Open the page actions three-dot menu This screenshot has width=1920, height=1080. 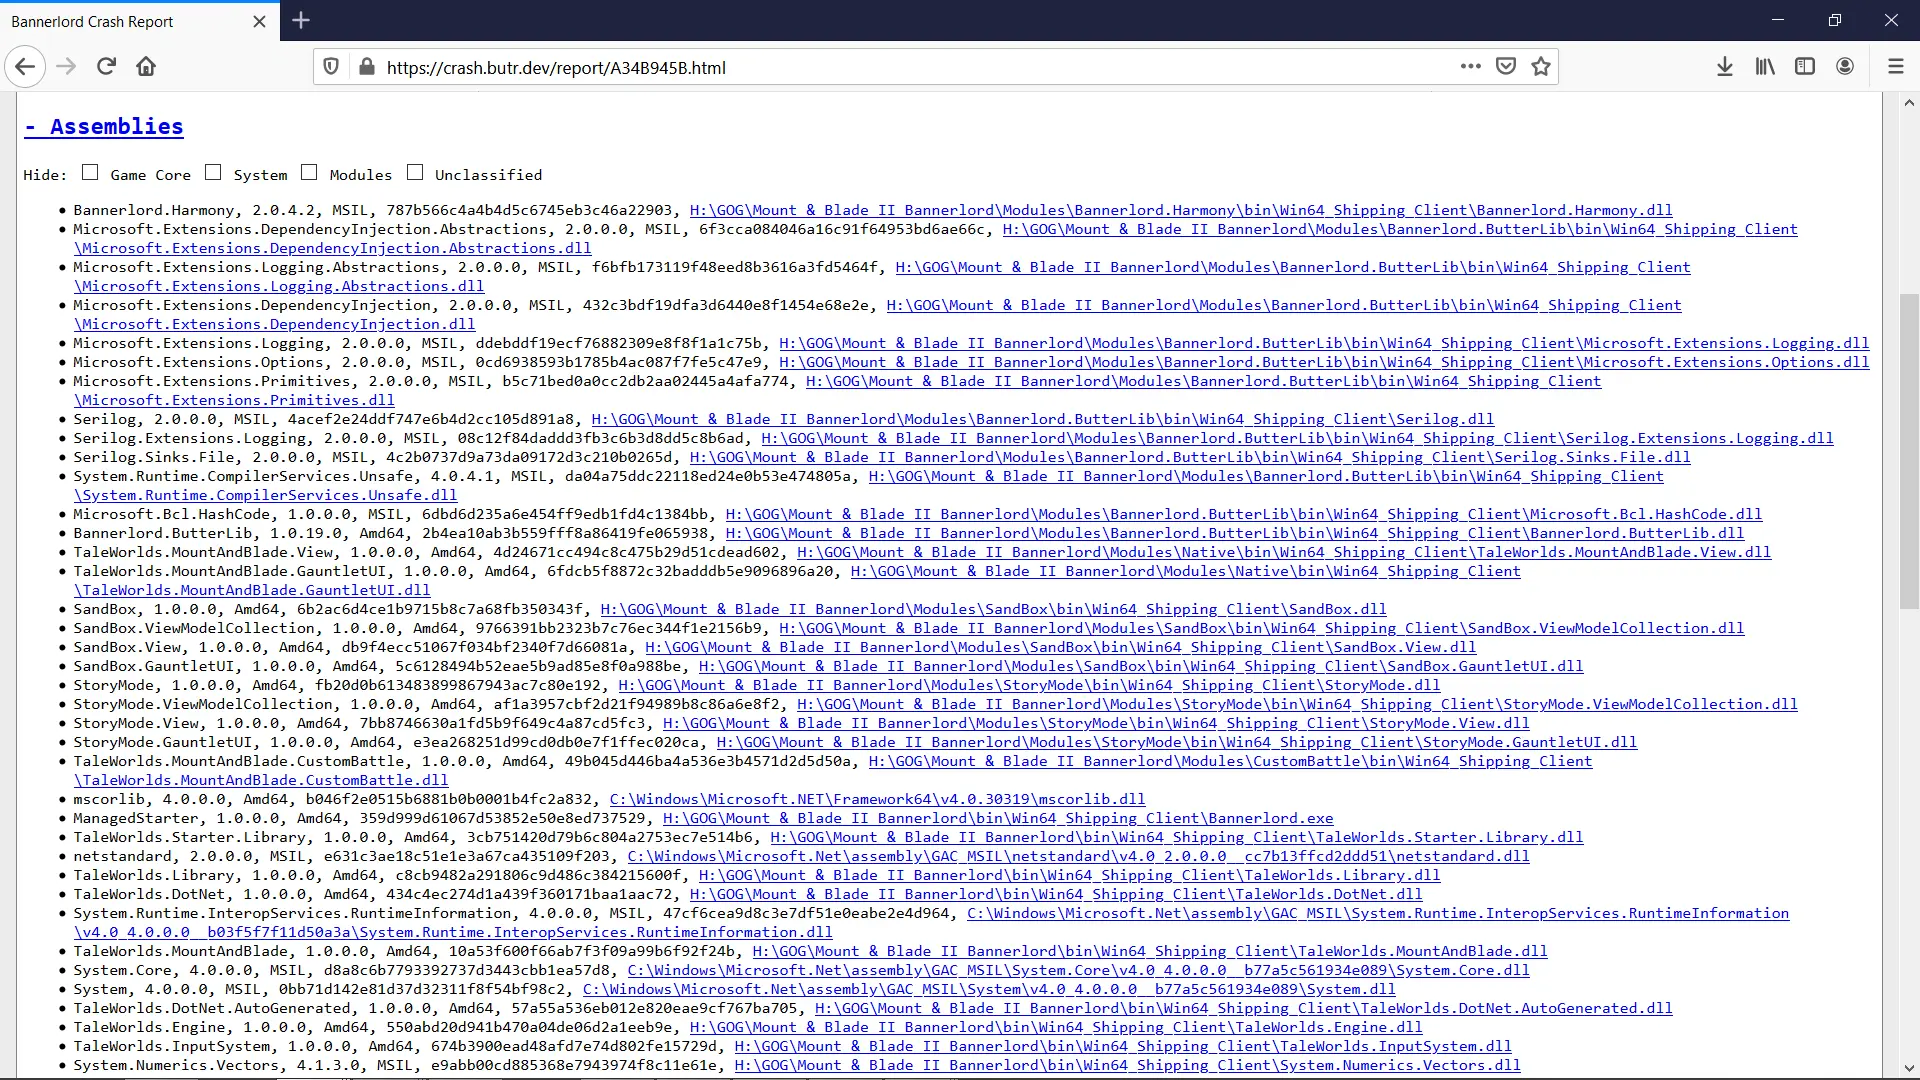(x=1470, y=67)
